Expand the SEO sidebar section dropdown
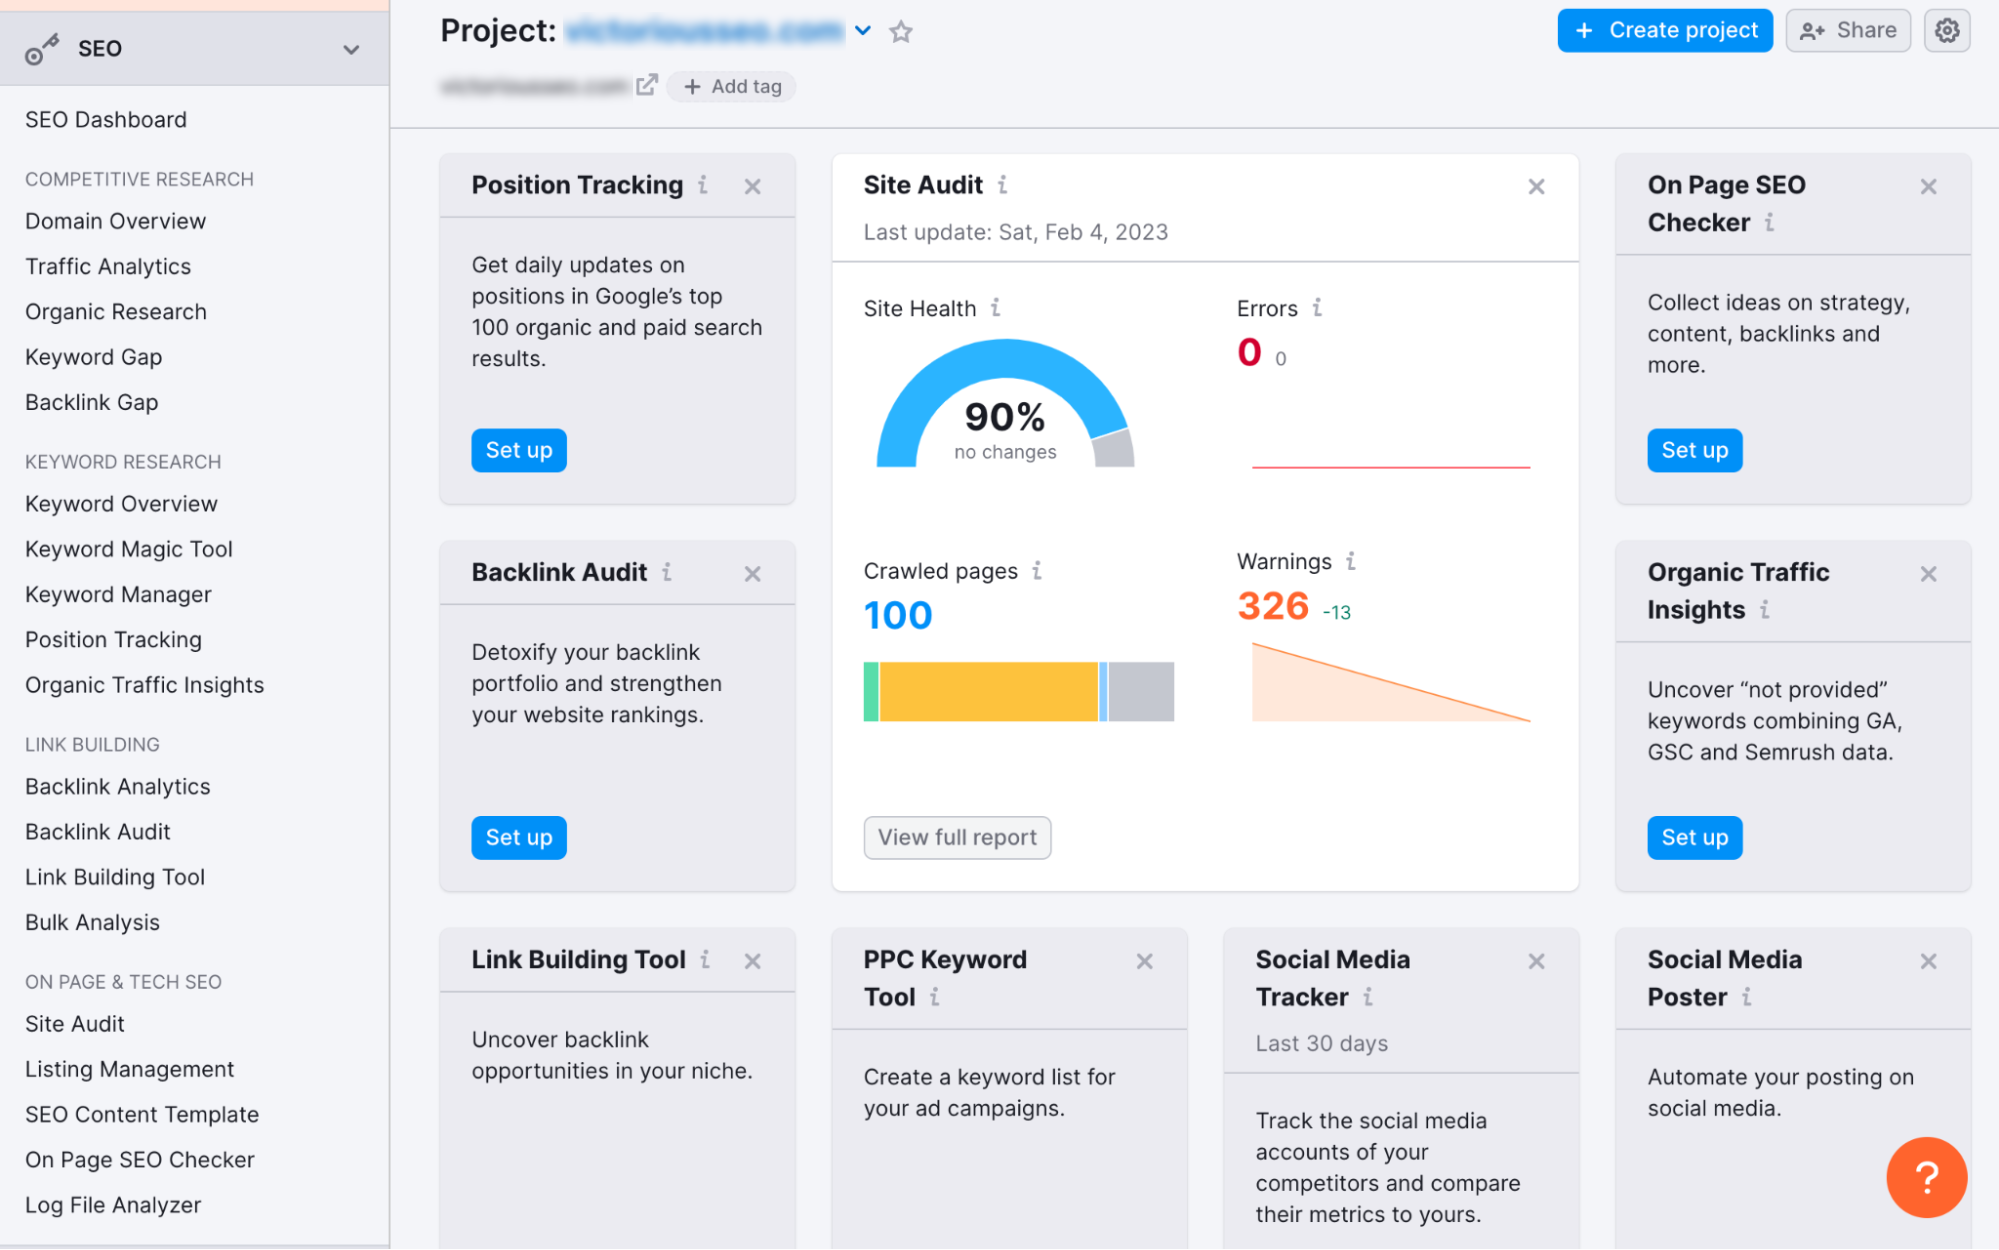Screen dimensions: 1999x1250 coord(351,49)
